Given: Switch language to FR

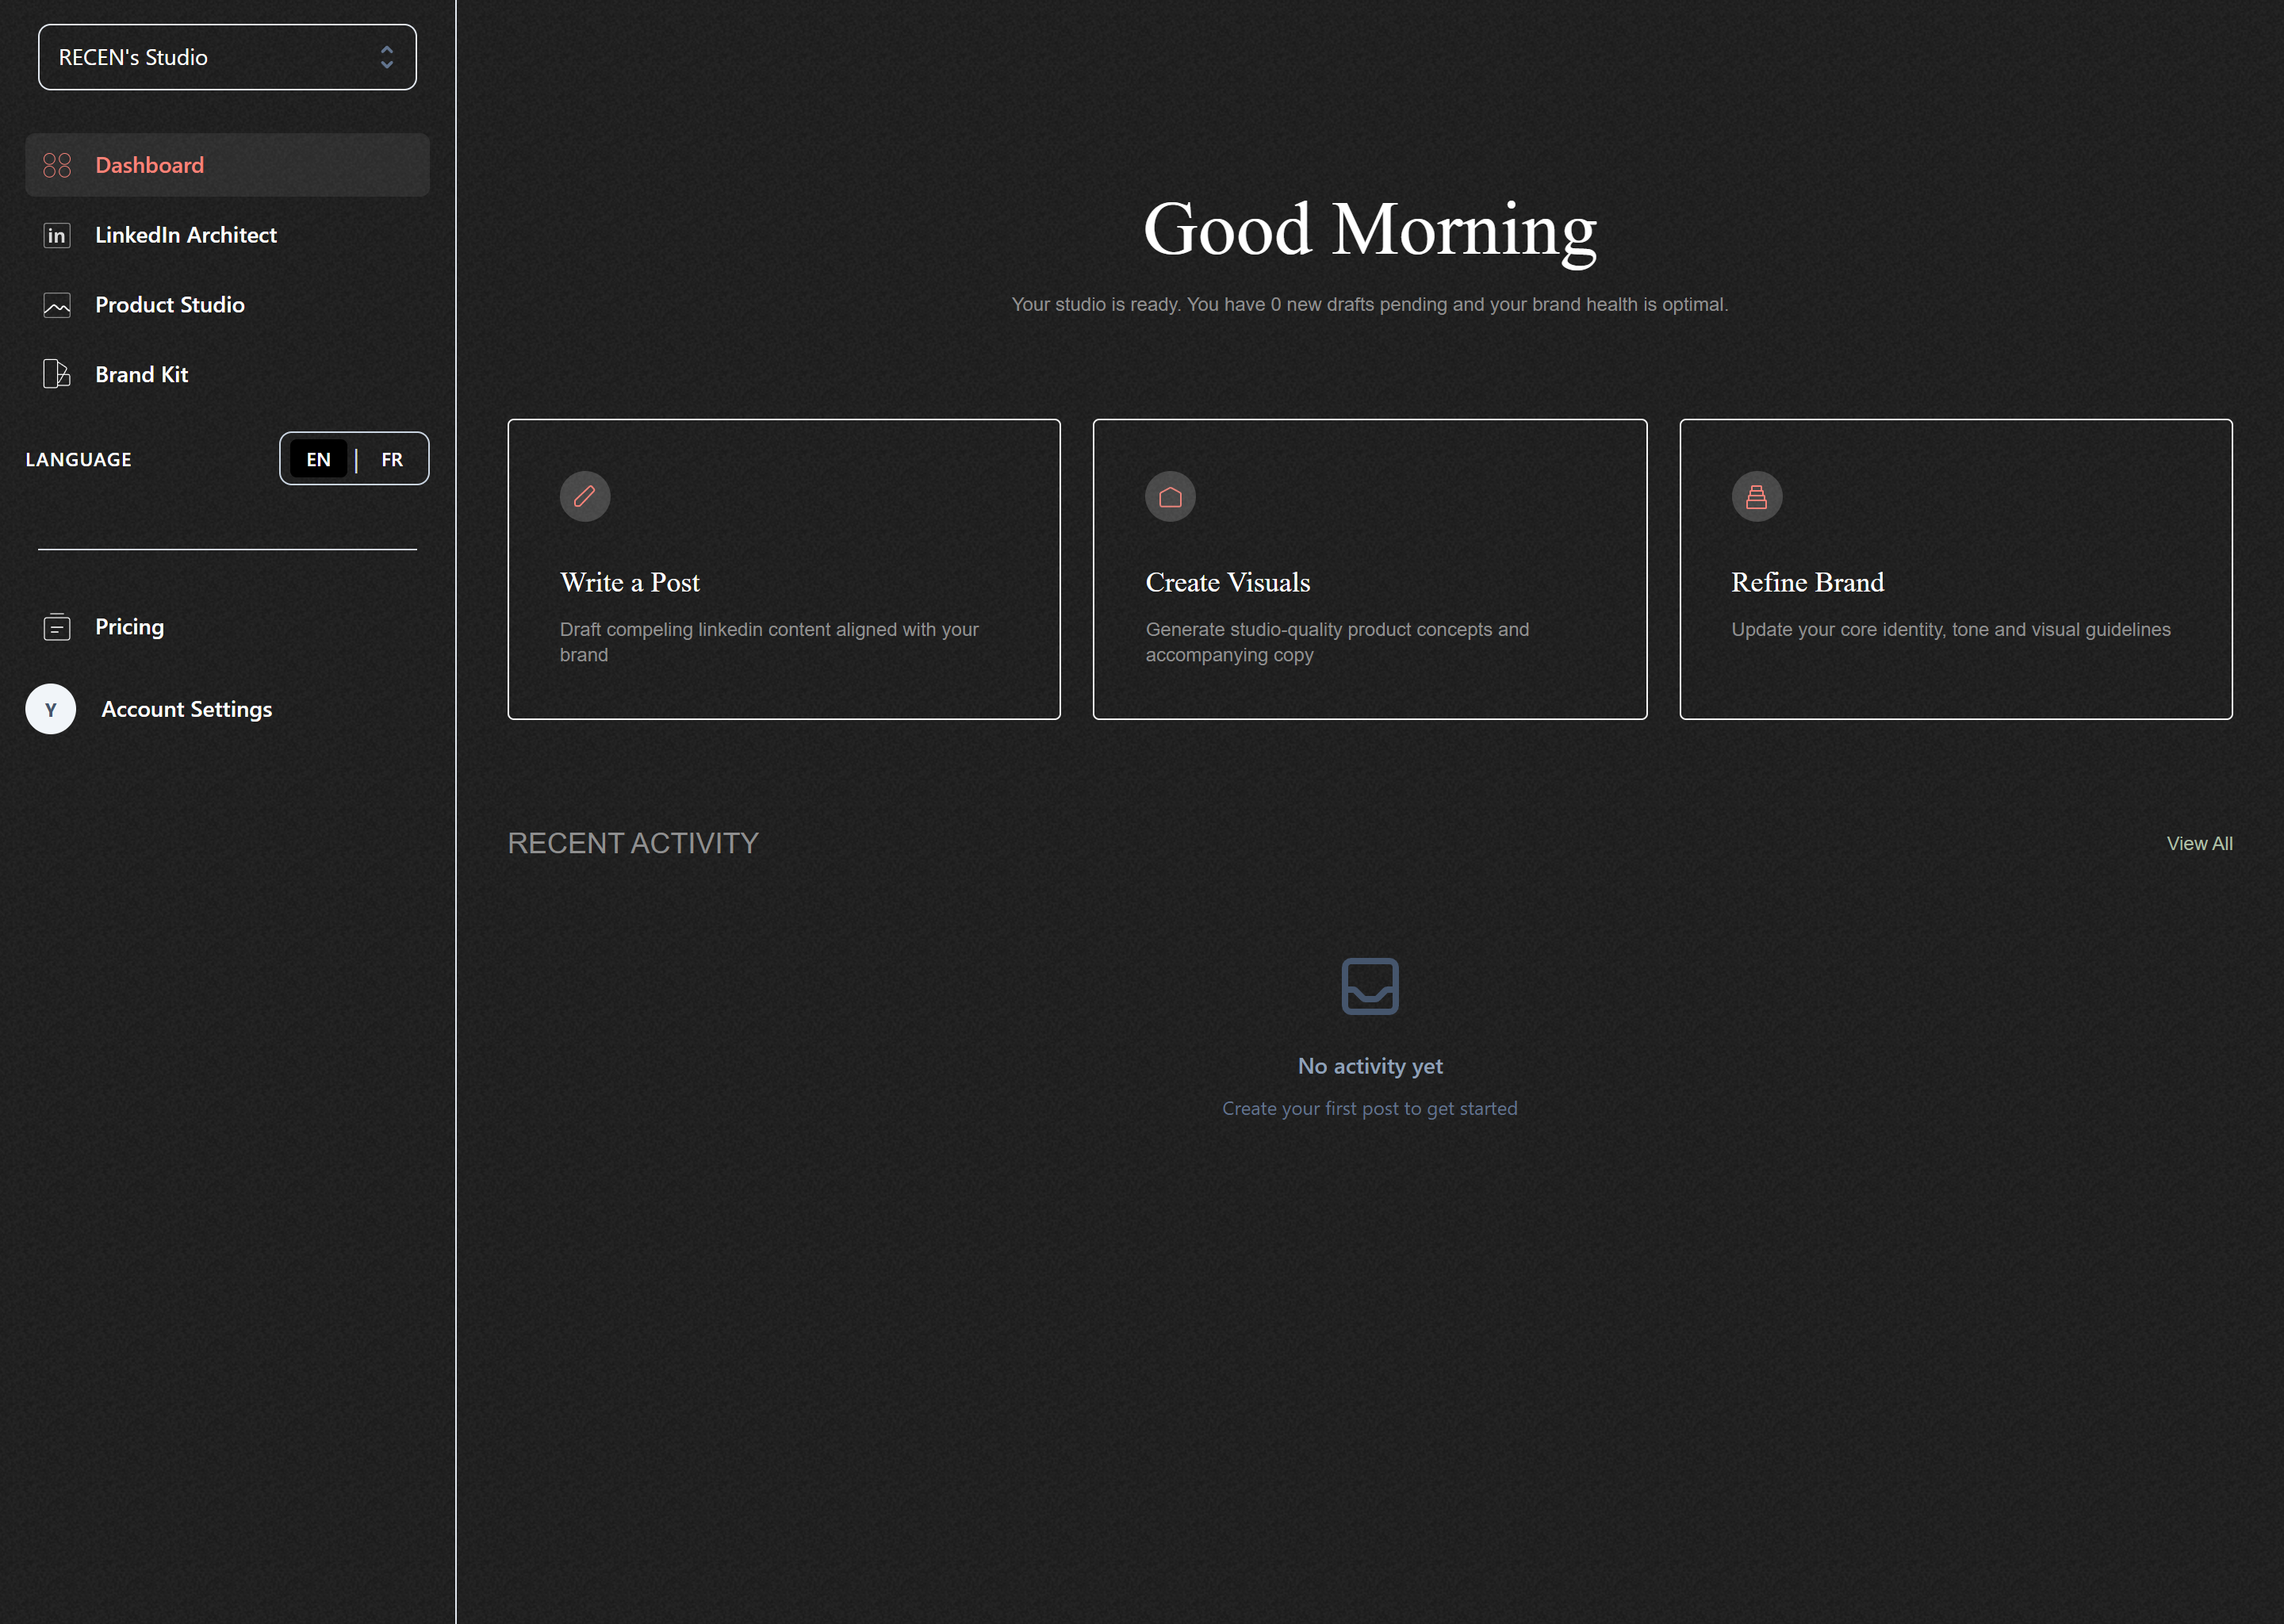Looking at the screenshot, I should tap(391, 458).
